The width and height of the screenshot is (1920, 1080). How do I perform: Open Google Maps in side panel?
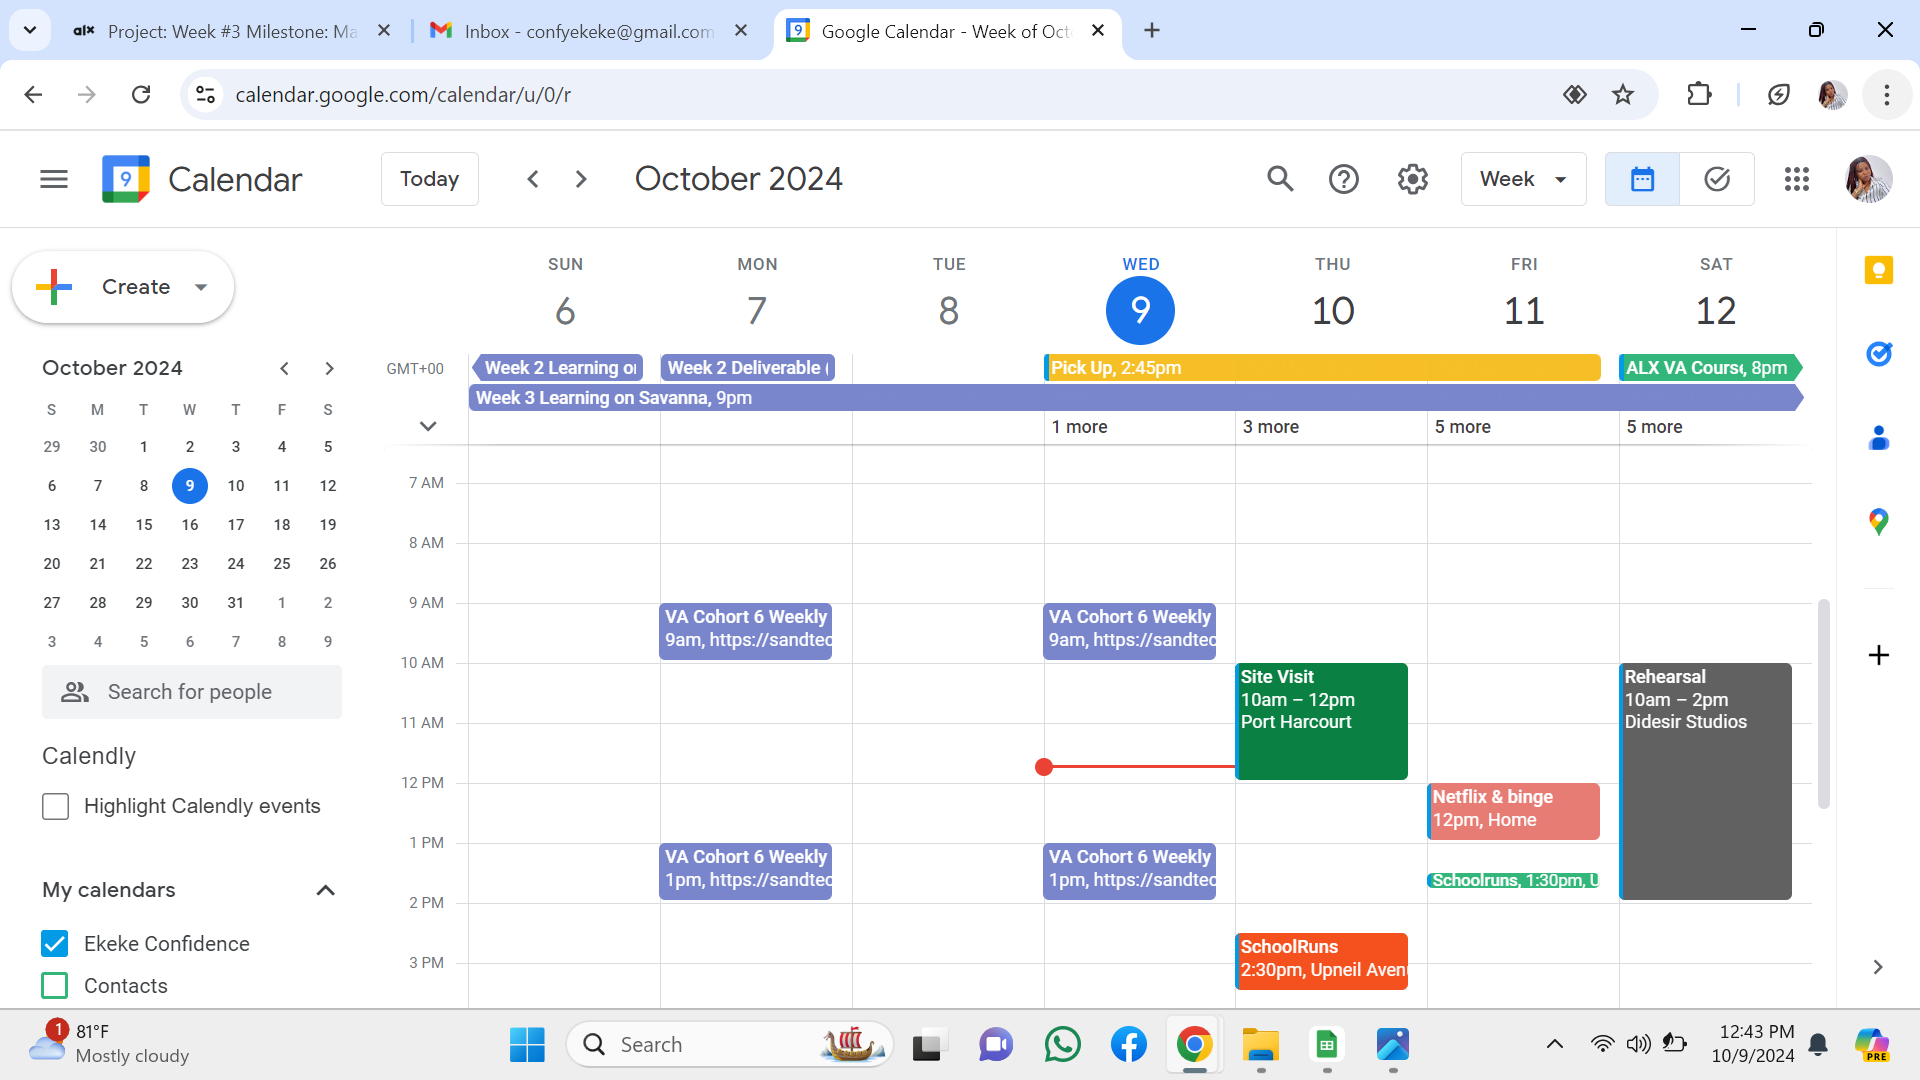[1879, 521]
